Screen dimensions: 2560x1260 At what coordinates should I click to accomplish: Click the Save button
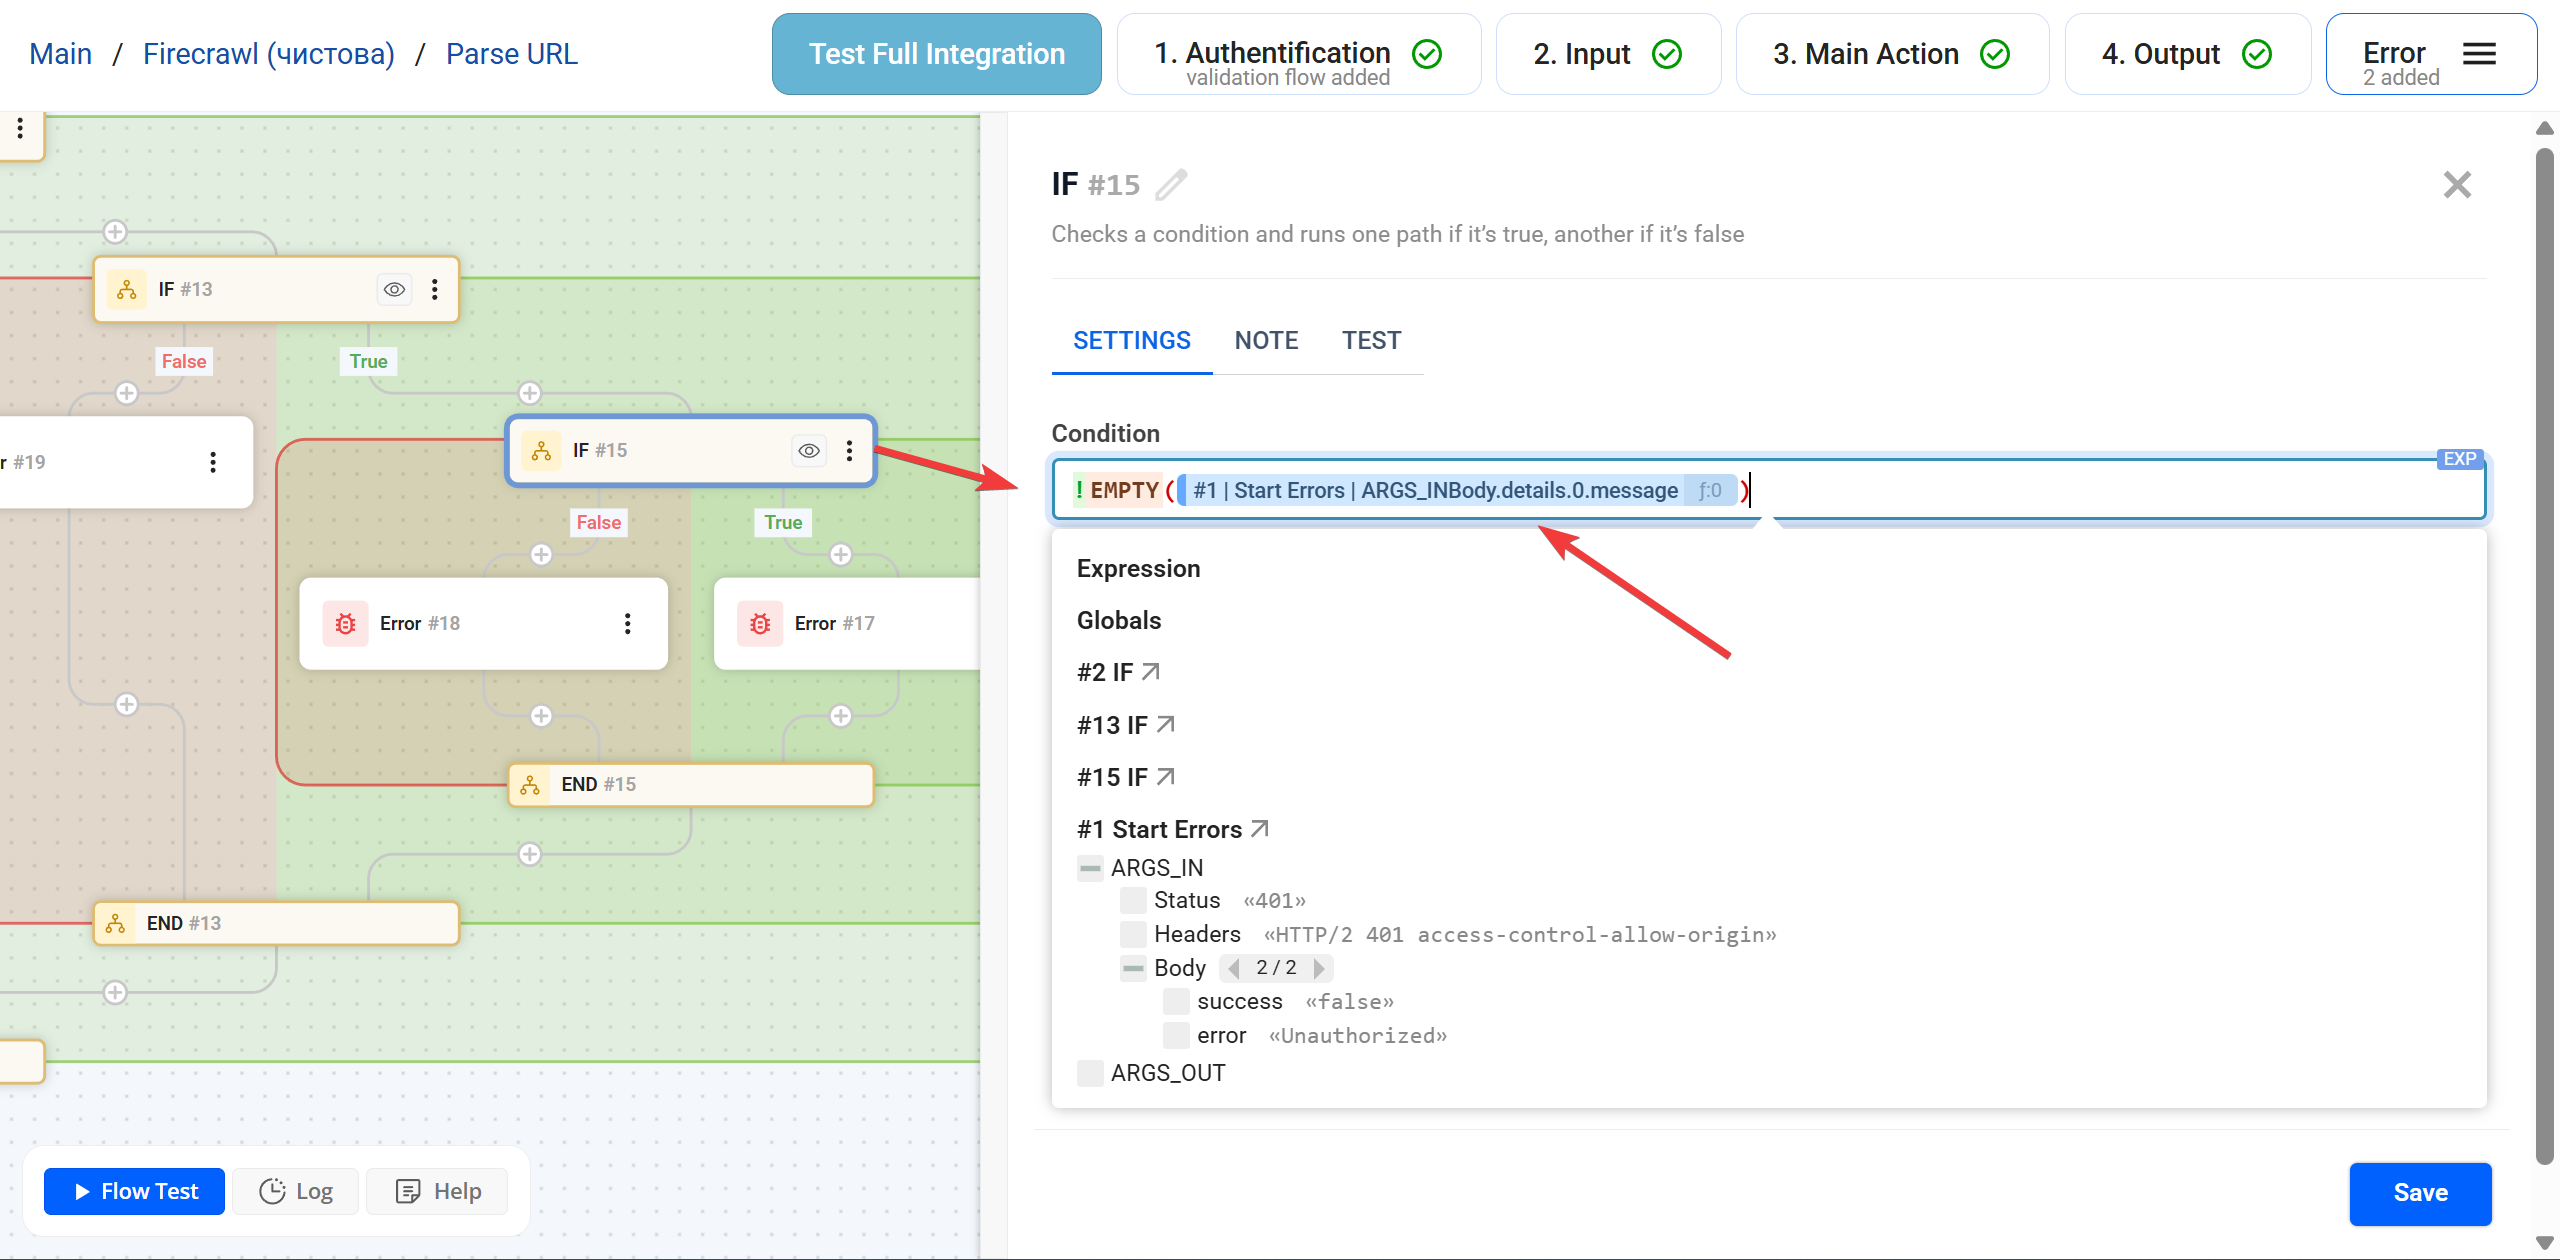point(2420,1192)
